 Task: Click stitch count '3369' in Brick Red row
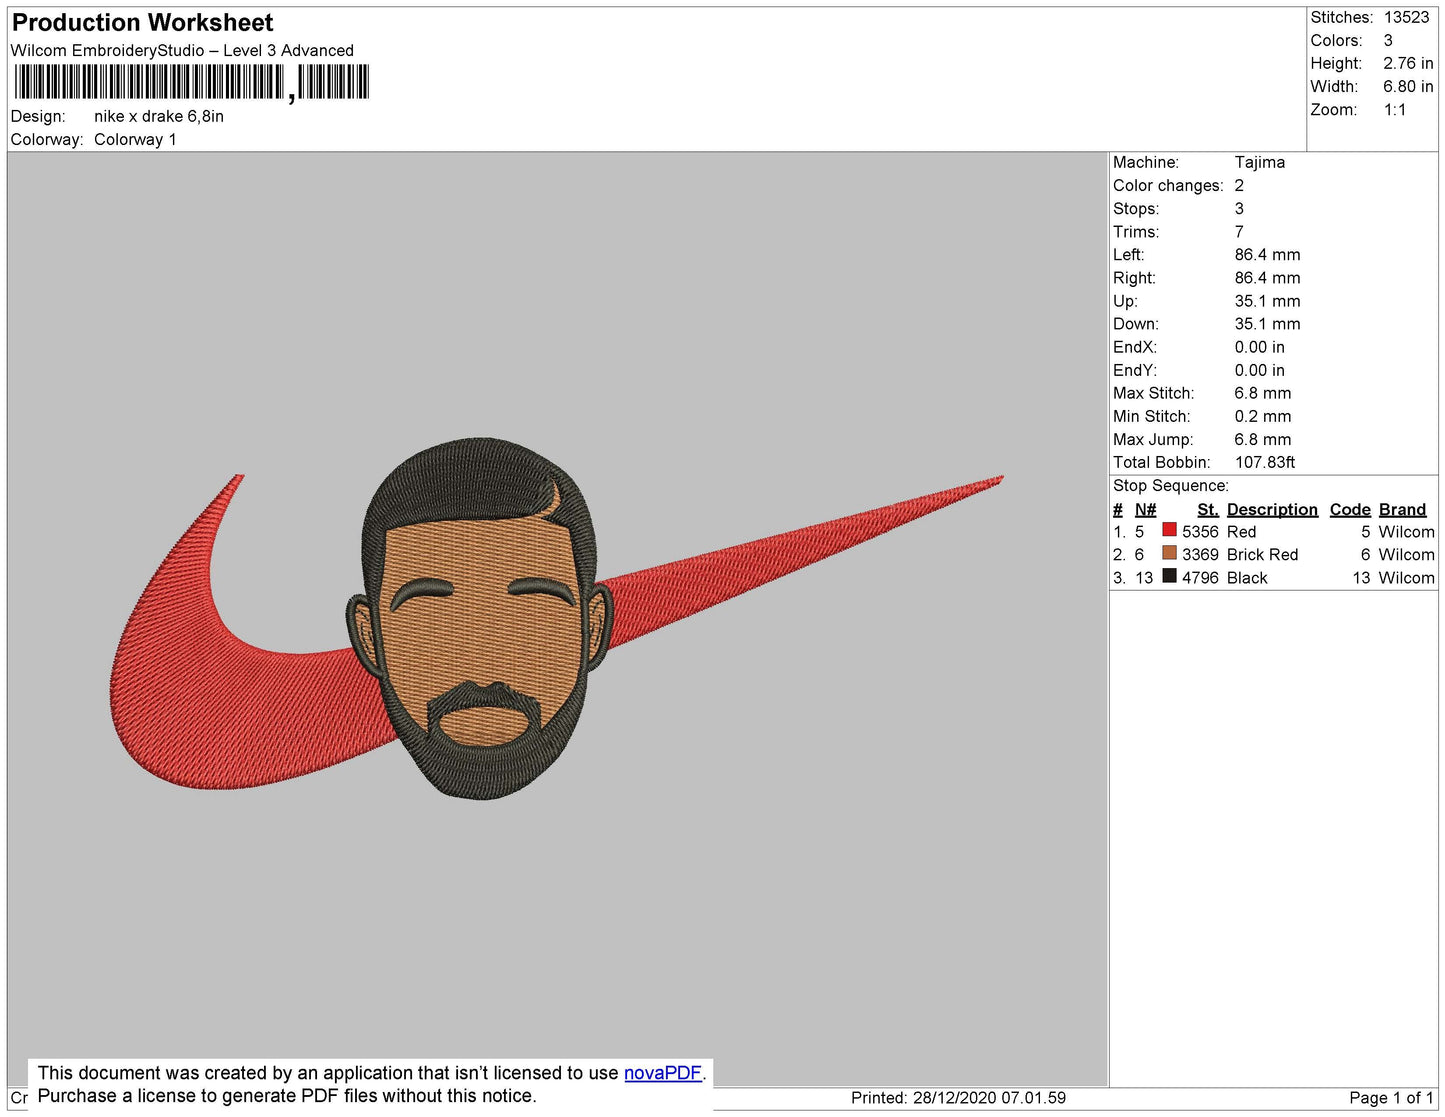[x=1200, y=555]
